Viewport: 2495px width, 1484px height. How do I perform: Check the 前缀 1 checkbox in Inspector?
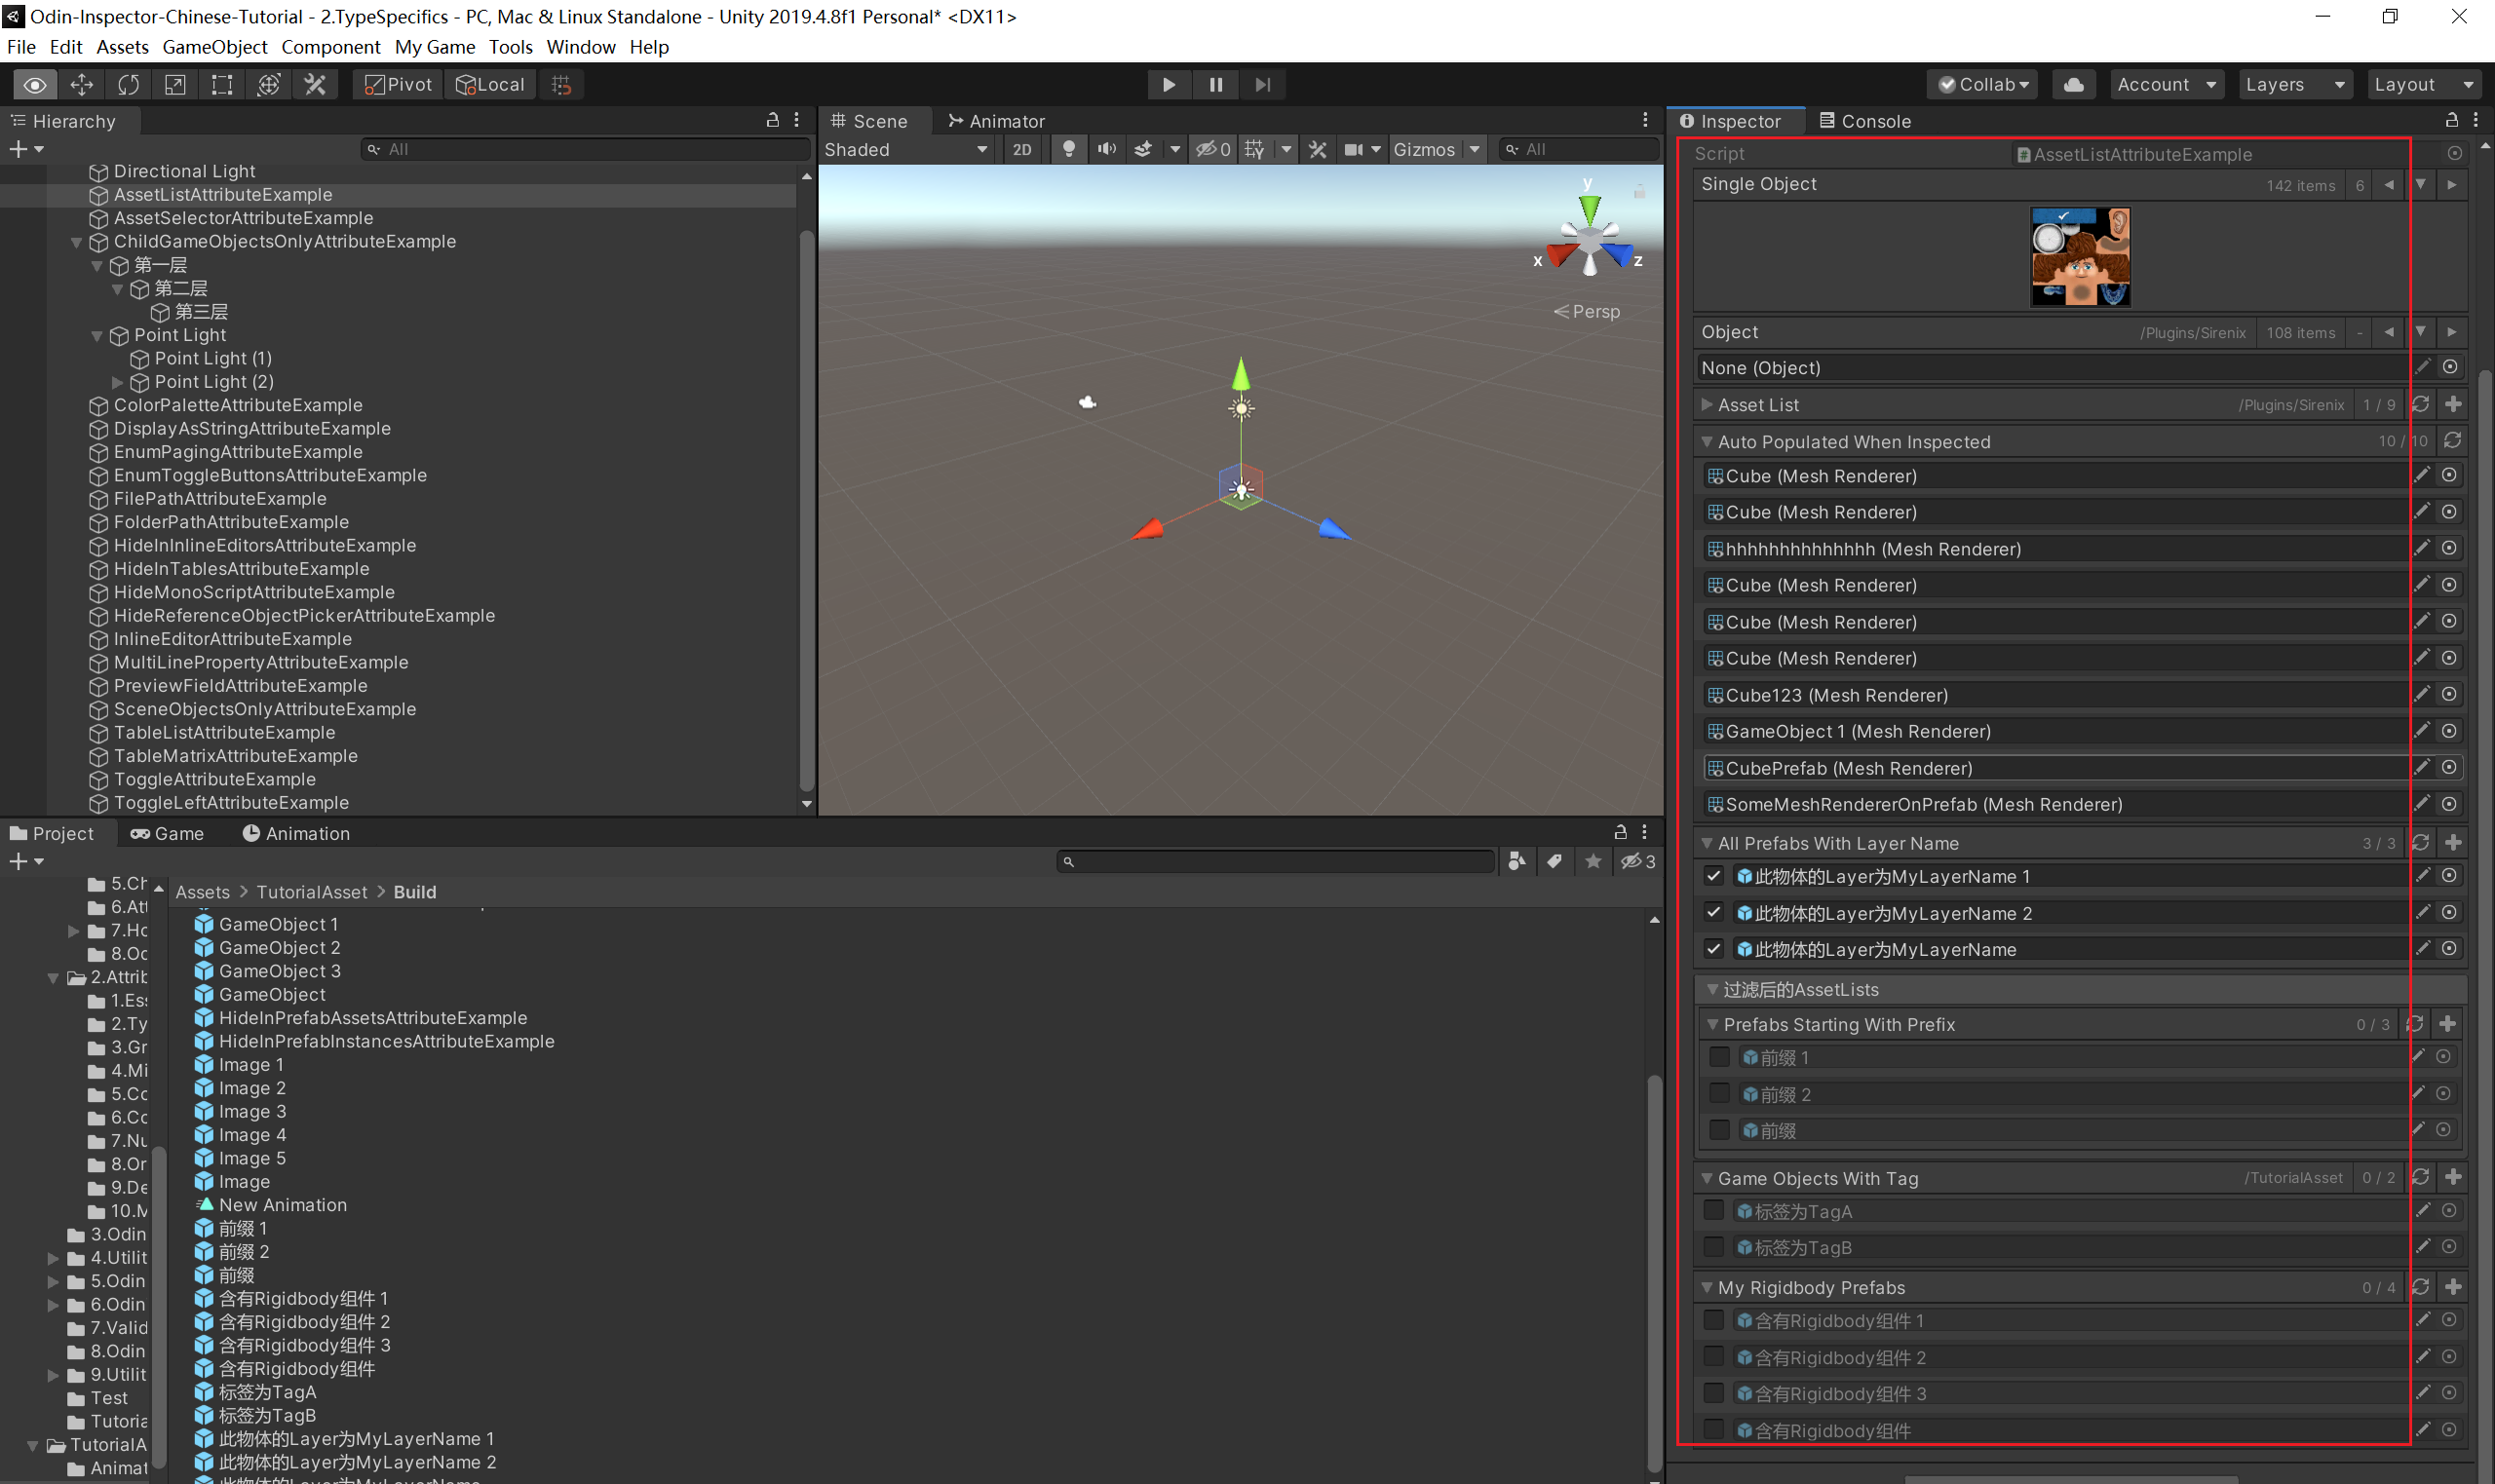click(x=1719, y=1057)
